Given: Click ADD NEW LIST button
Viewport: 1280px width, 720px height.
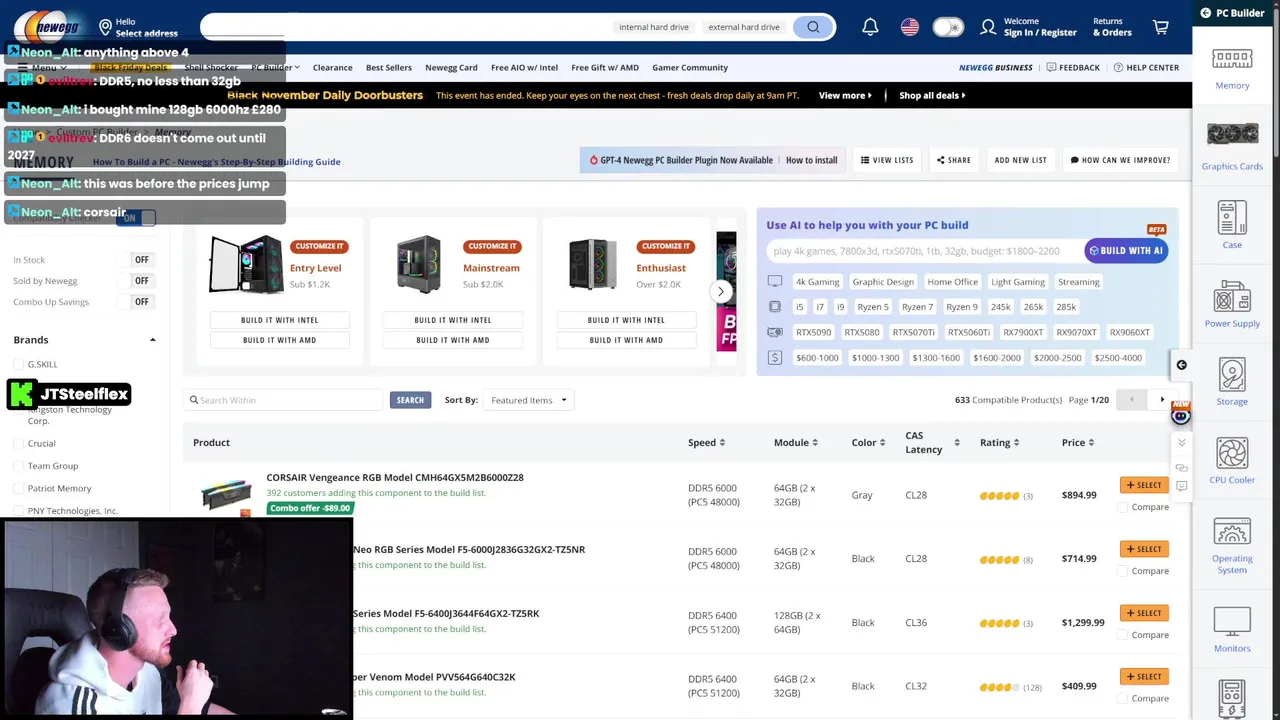Looking at the screenshot, I should coord(1020,160).
